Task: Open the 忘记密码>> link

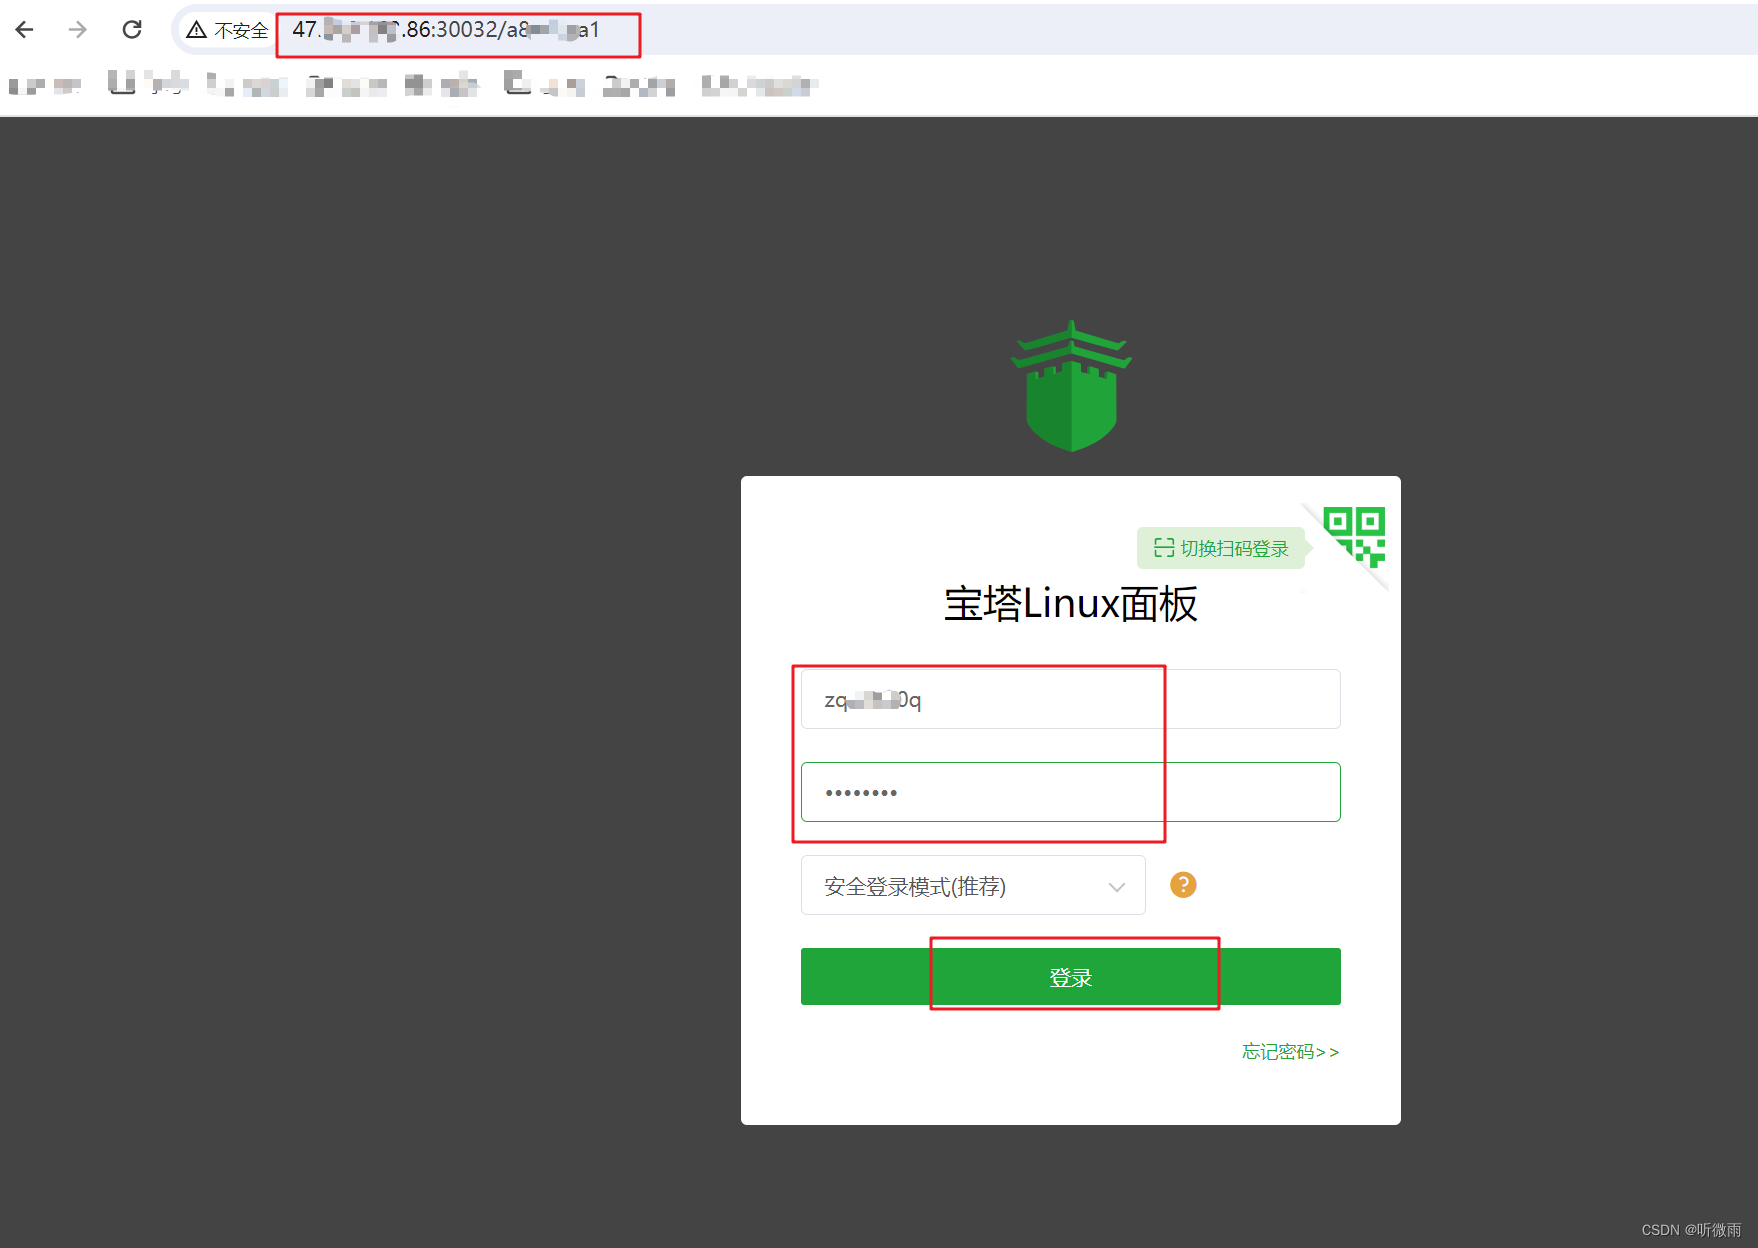Action: pyautogui.click(x=1290, y=1052)
